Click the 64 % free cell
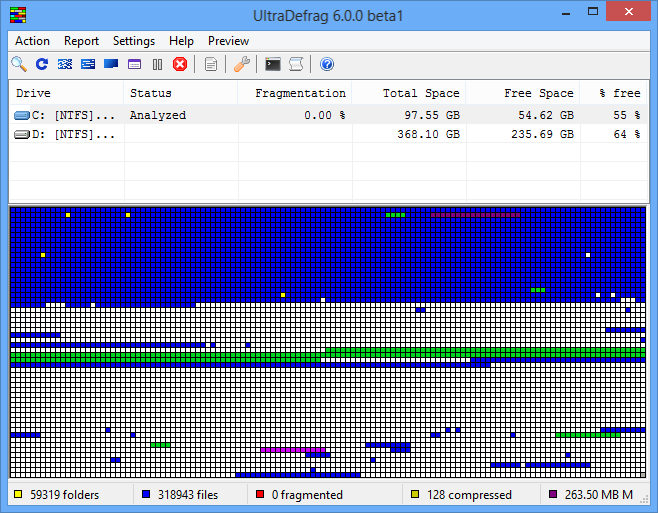The height and width of the screenshot is (513, 658). point(627,134)
